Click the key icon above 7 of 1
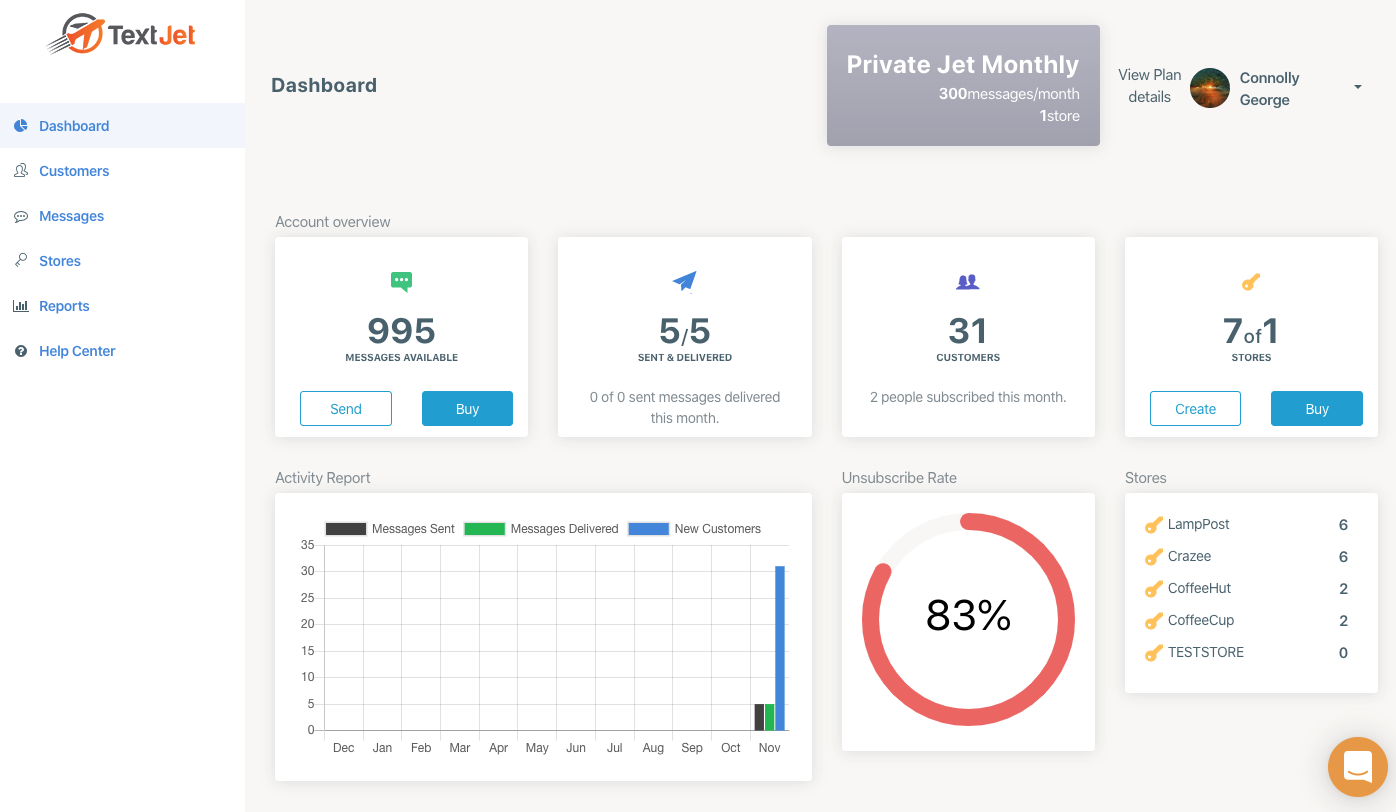The width and height of the screenshot is (1396, 812). click(1250, 283)
